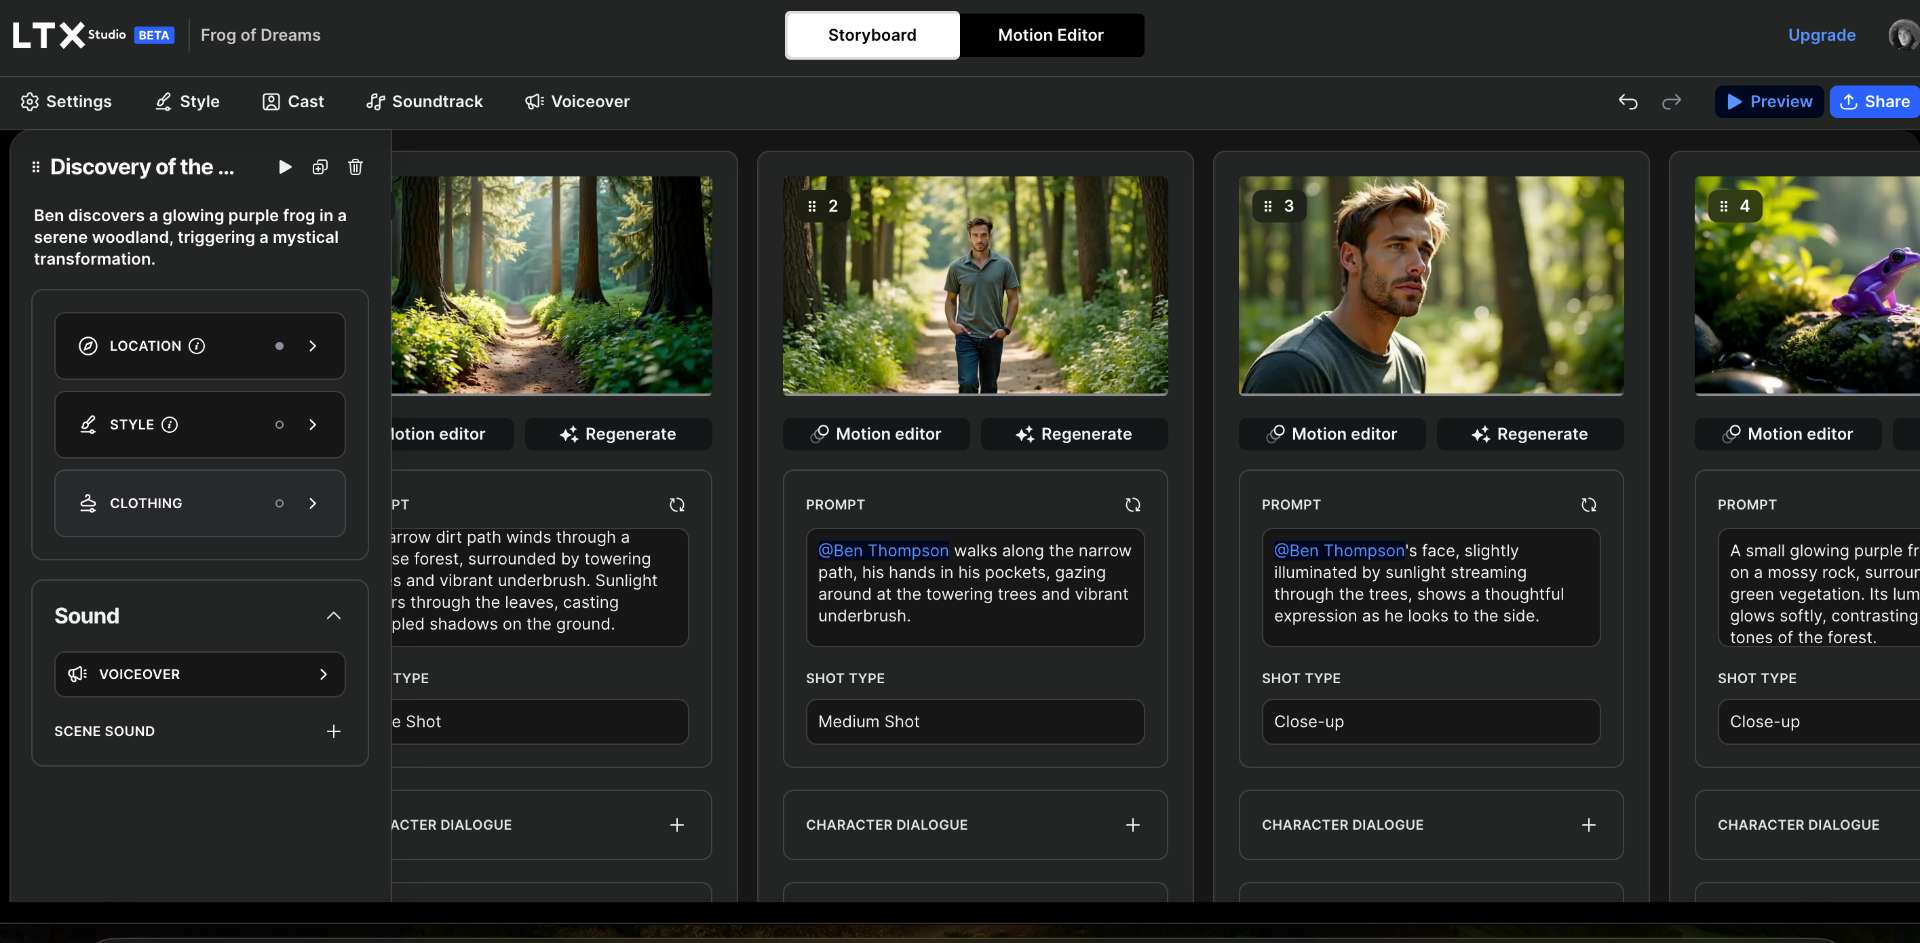1920x943 pixels.
Task: Edit the shot 3 prompt text field
Action: (x=1431, y=587)
